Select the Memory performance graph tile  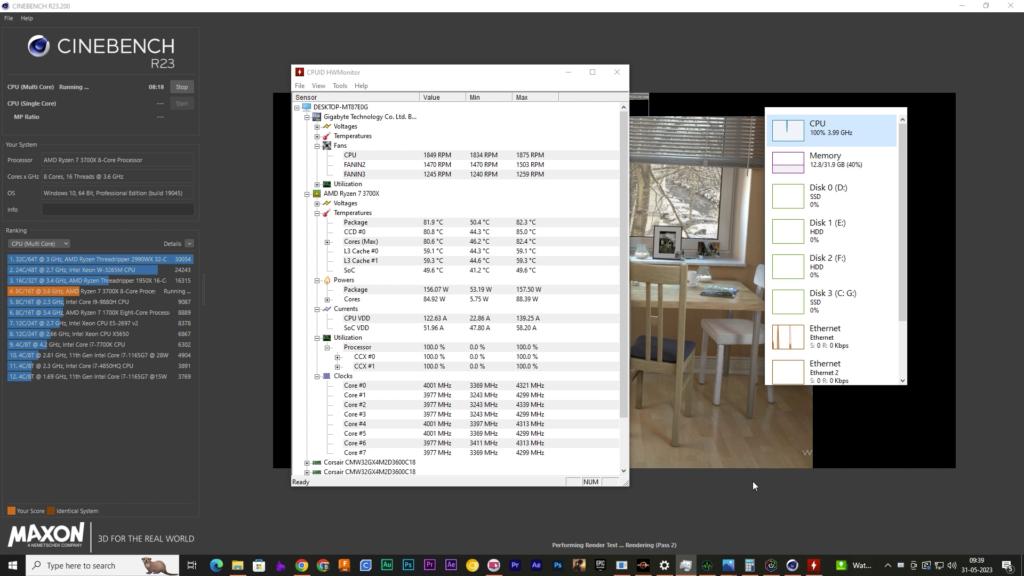(833, 161)
